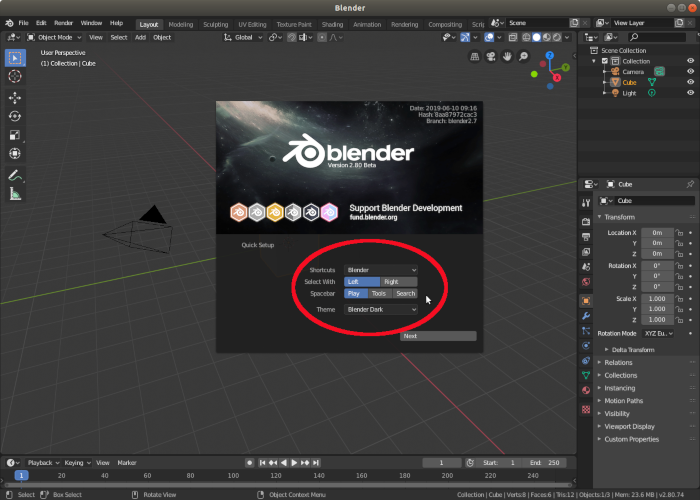This screenshot has width=700, height=500.
Task: Pick the Scale tool
Action: 15,135
